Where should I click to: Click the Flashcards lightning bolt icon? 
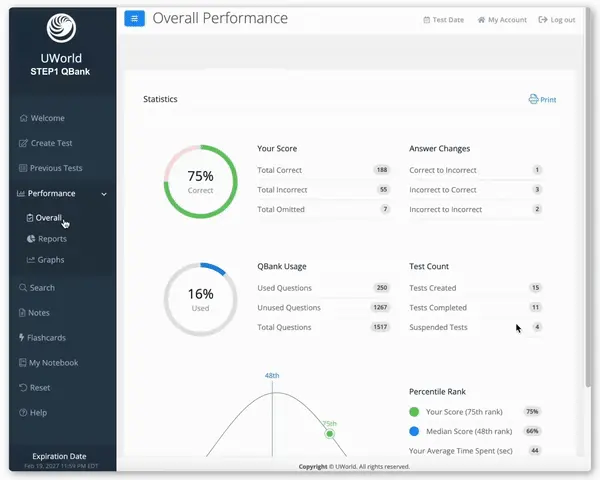click(x=22, y=337)
